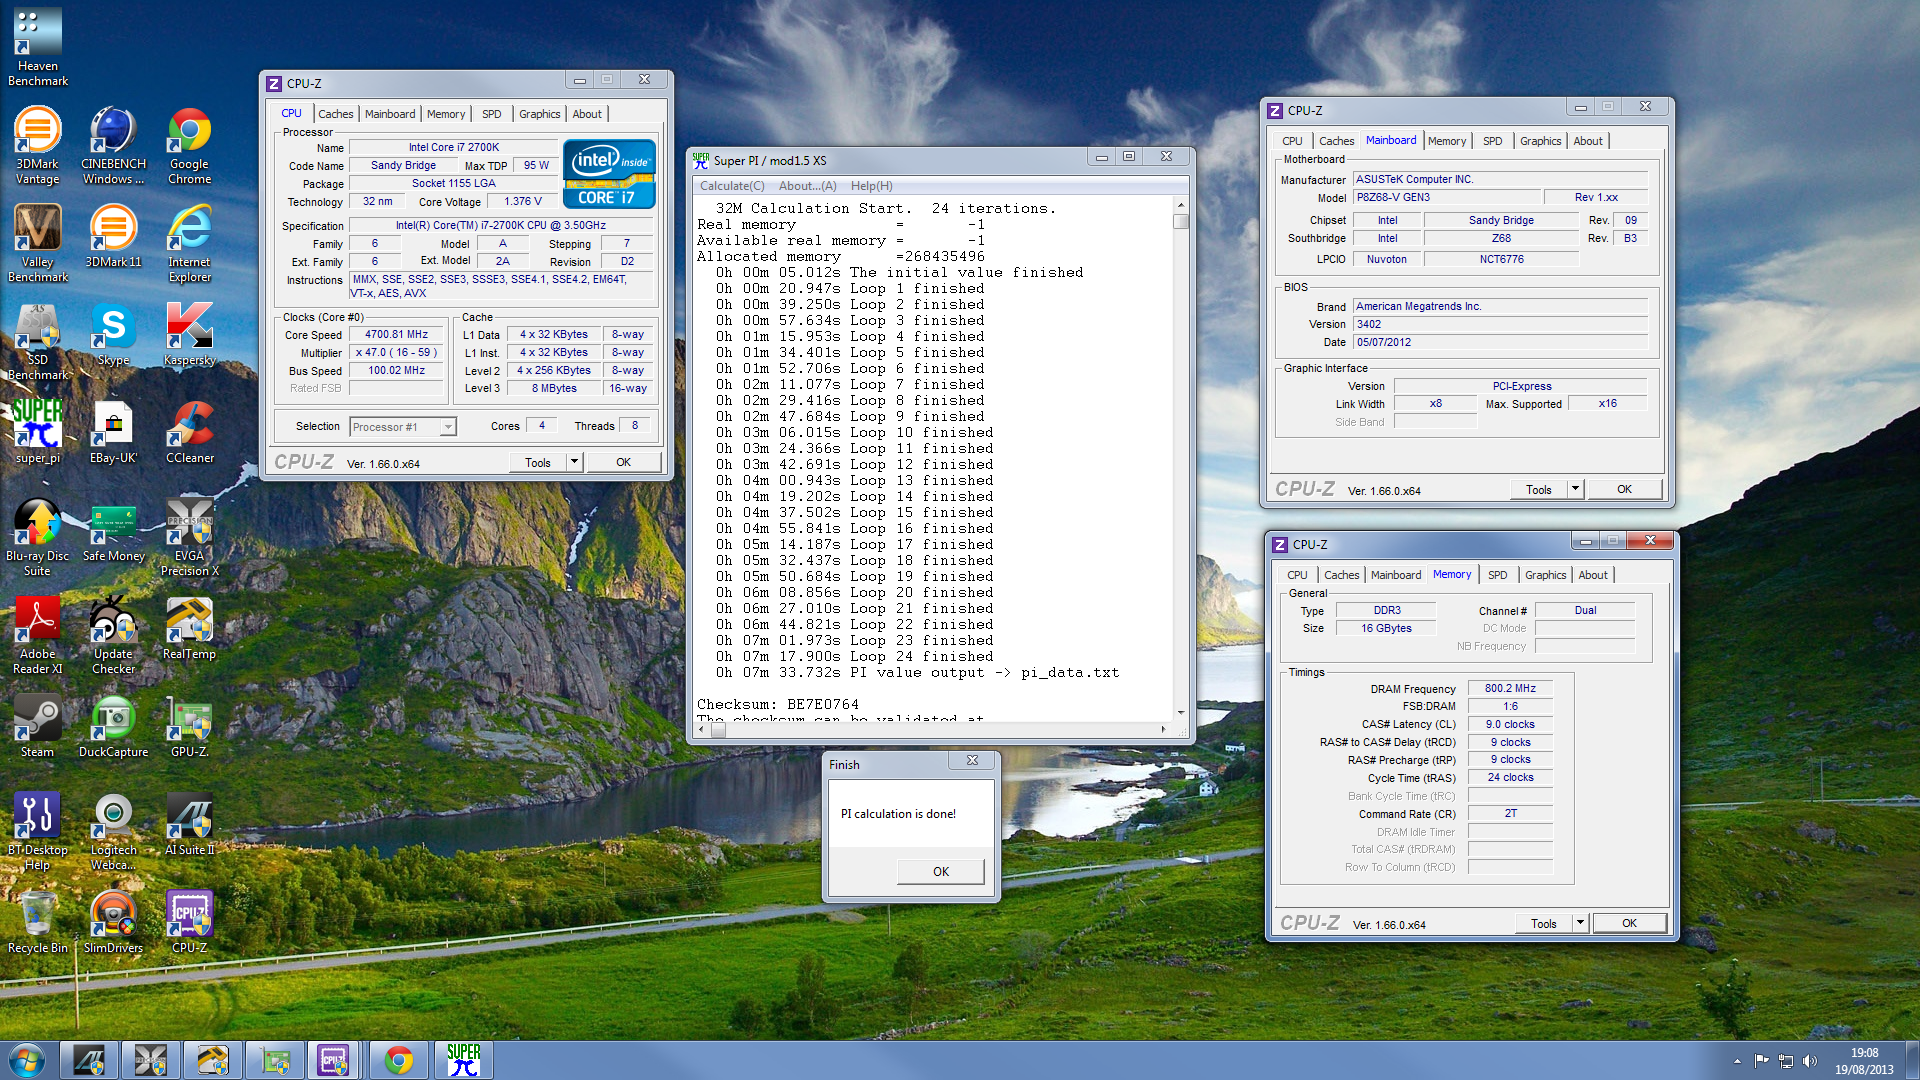Click Super PI scroll down arrow
The width and height of the screenshot is (1920, 1080).
tap(1180, 712)
